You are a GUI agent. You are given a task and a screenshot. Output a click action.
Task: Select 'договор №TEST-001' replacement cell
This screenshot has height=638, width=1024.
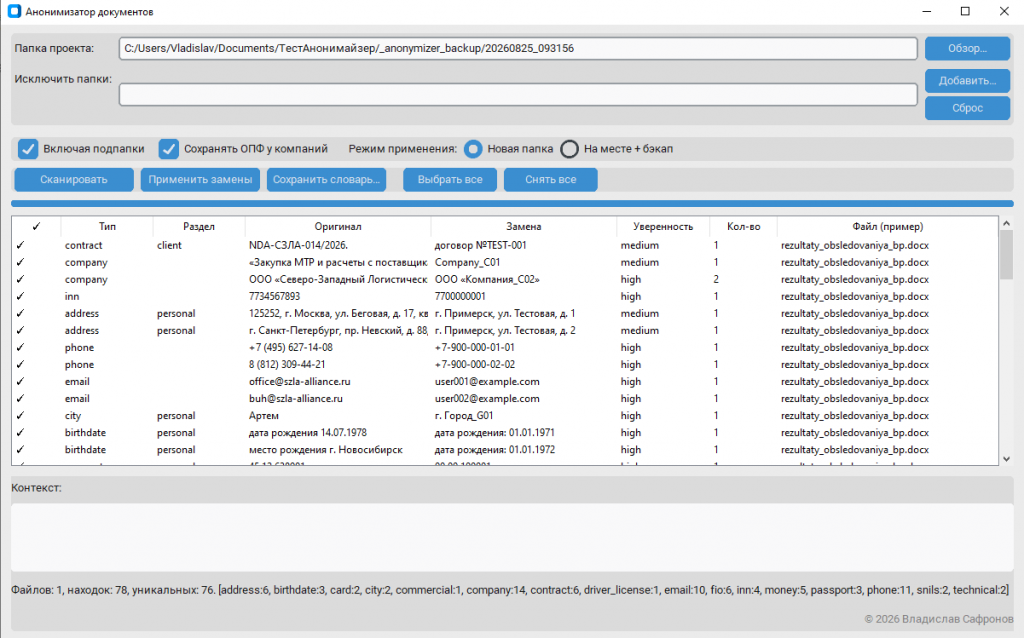[x=524, y=246]
